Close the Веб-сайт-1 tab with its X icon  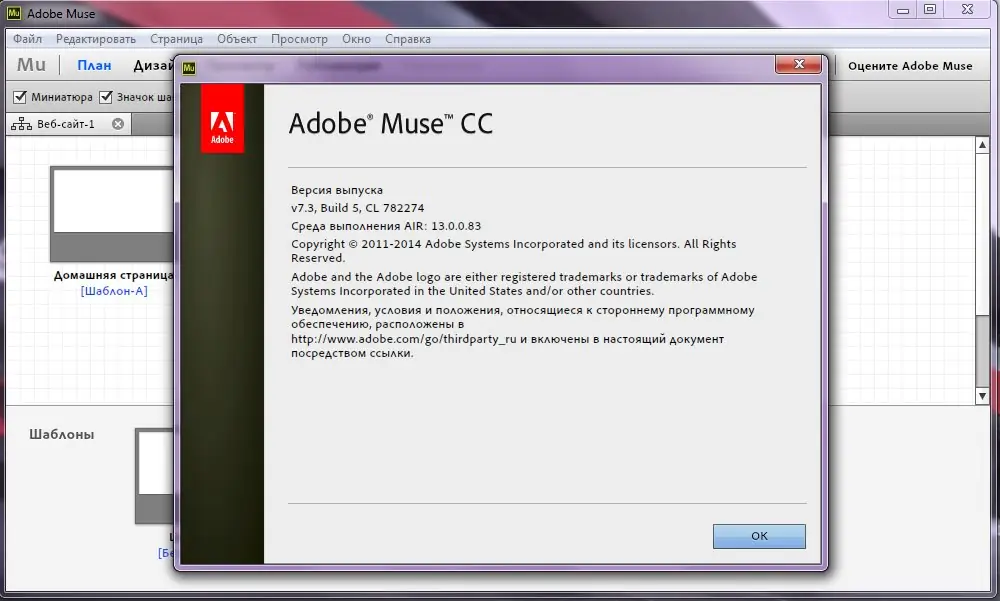[x=118, y=124]
